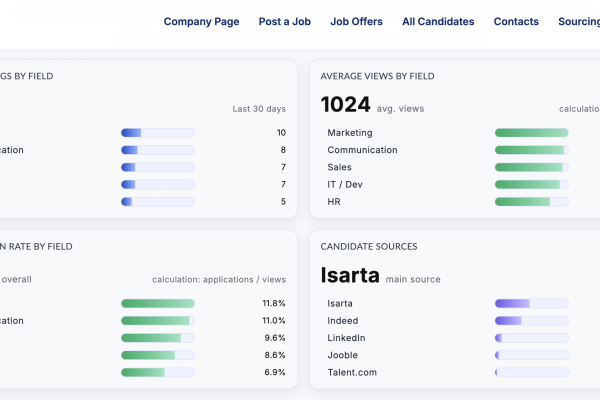Select the Sourcing menu item
The width and height of the screenshot is (600, 400).
click(x=578, y=21)
